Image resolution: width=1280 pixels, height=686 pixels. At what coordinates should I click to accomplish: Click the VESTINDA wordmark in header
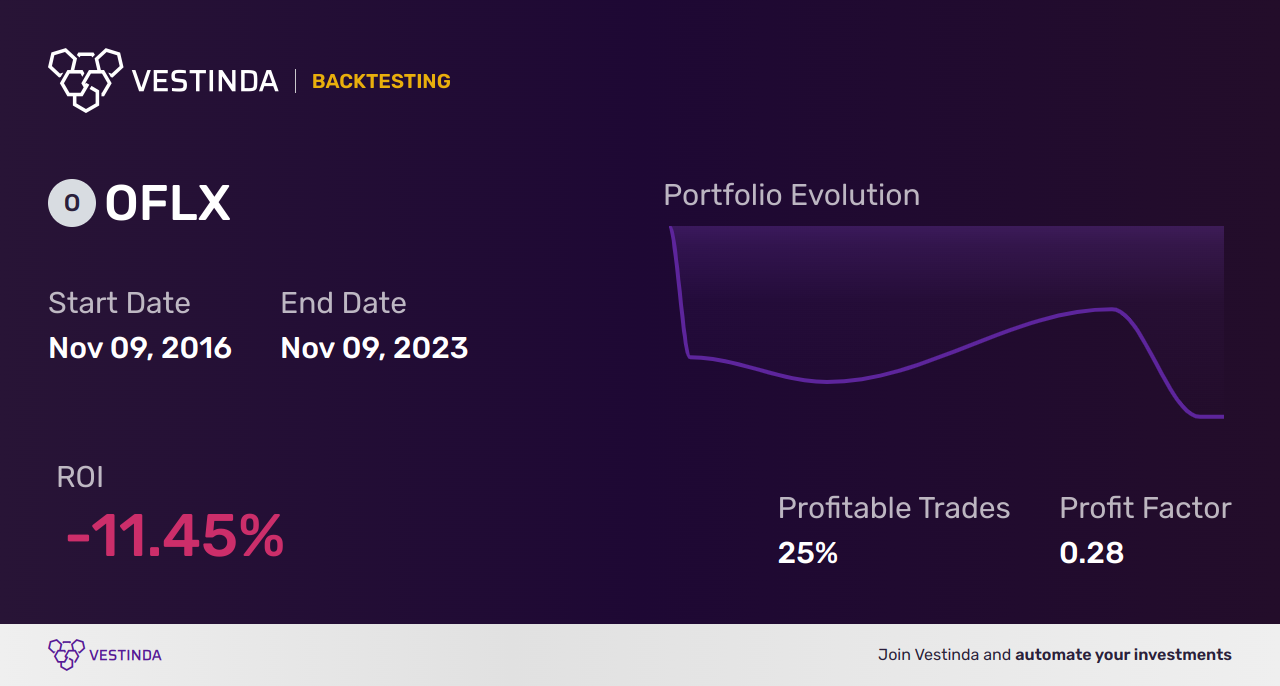pos(205,81)
